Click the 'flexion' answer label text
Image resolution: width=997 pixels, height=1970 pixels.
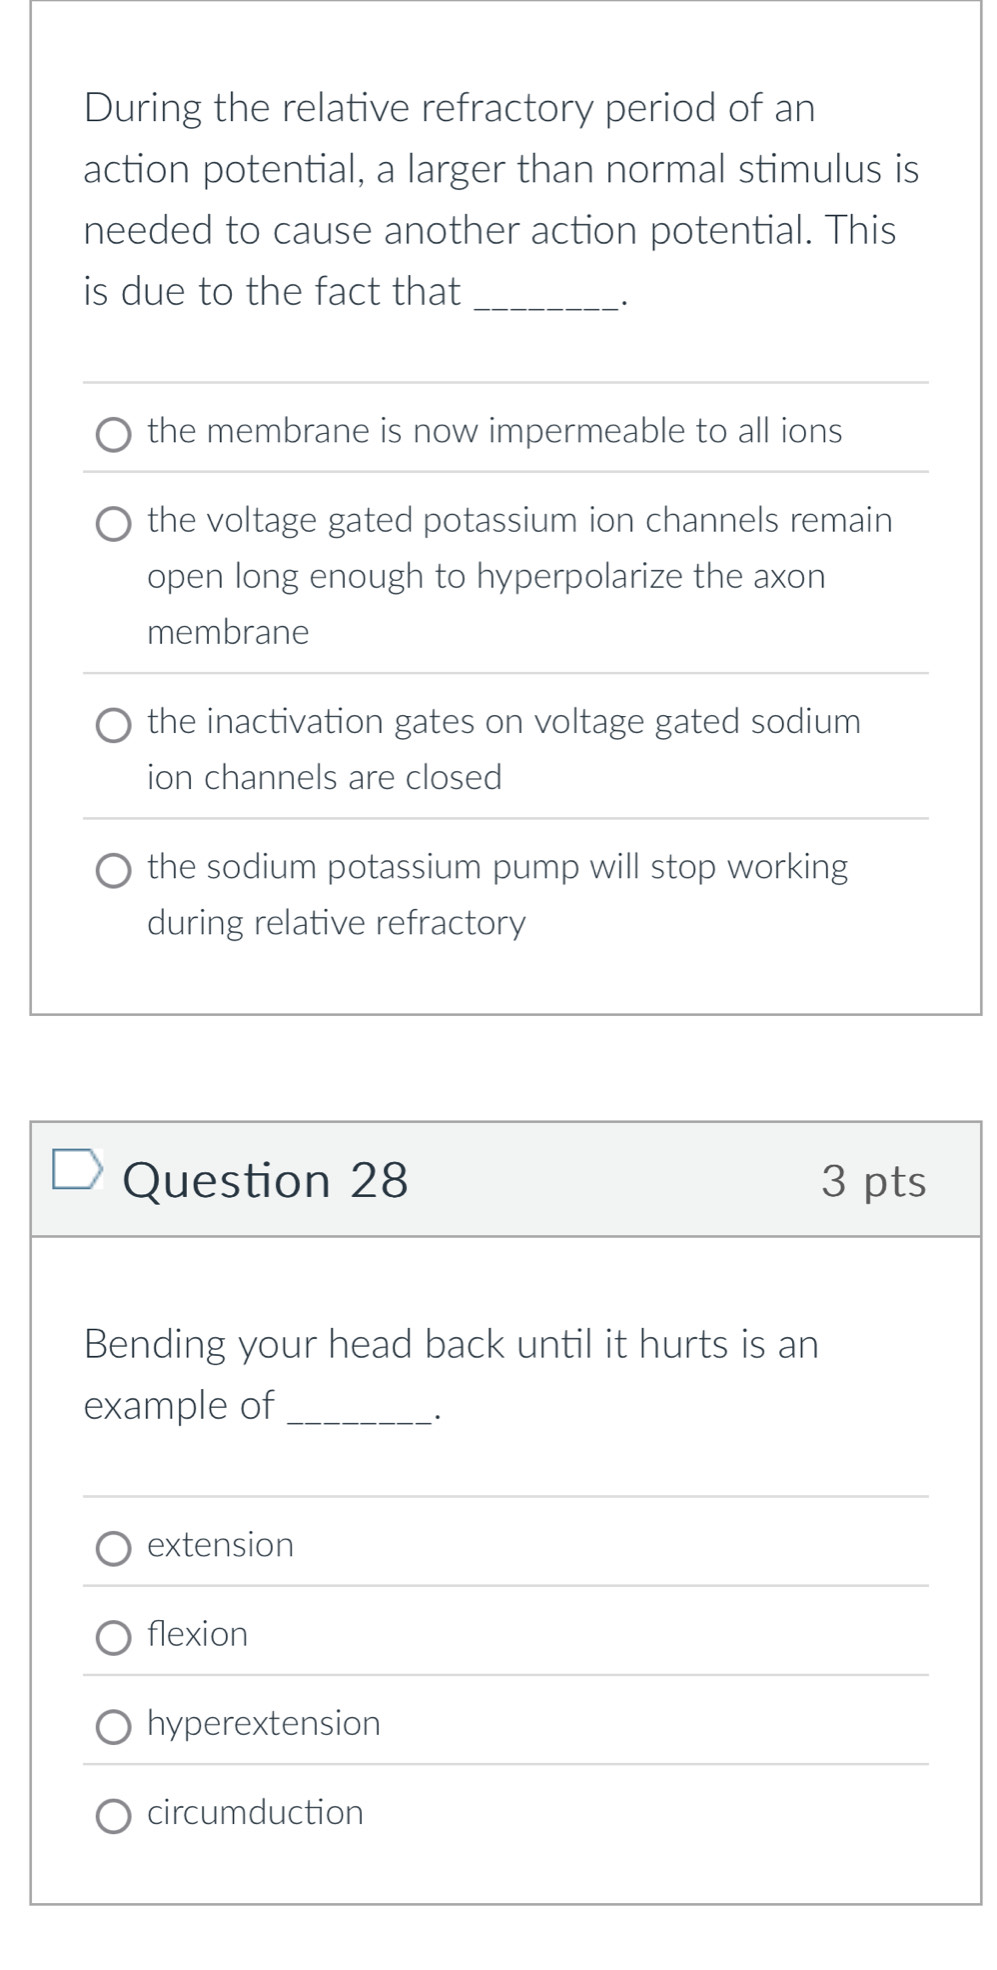tap(197, 1634)
